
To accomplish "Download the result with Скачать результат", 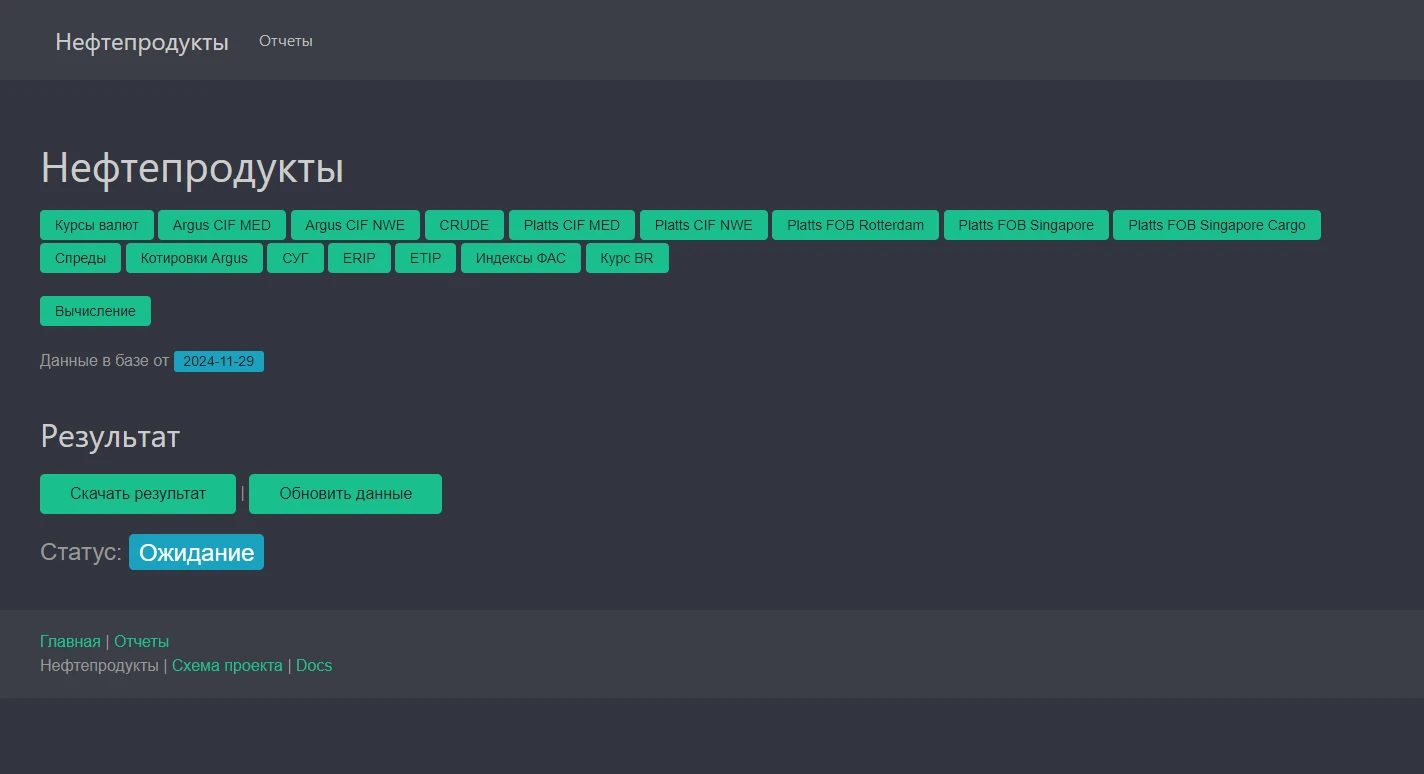I will pyautogui.click(x=138, y=494).
